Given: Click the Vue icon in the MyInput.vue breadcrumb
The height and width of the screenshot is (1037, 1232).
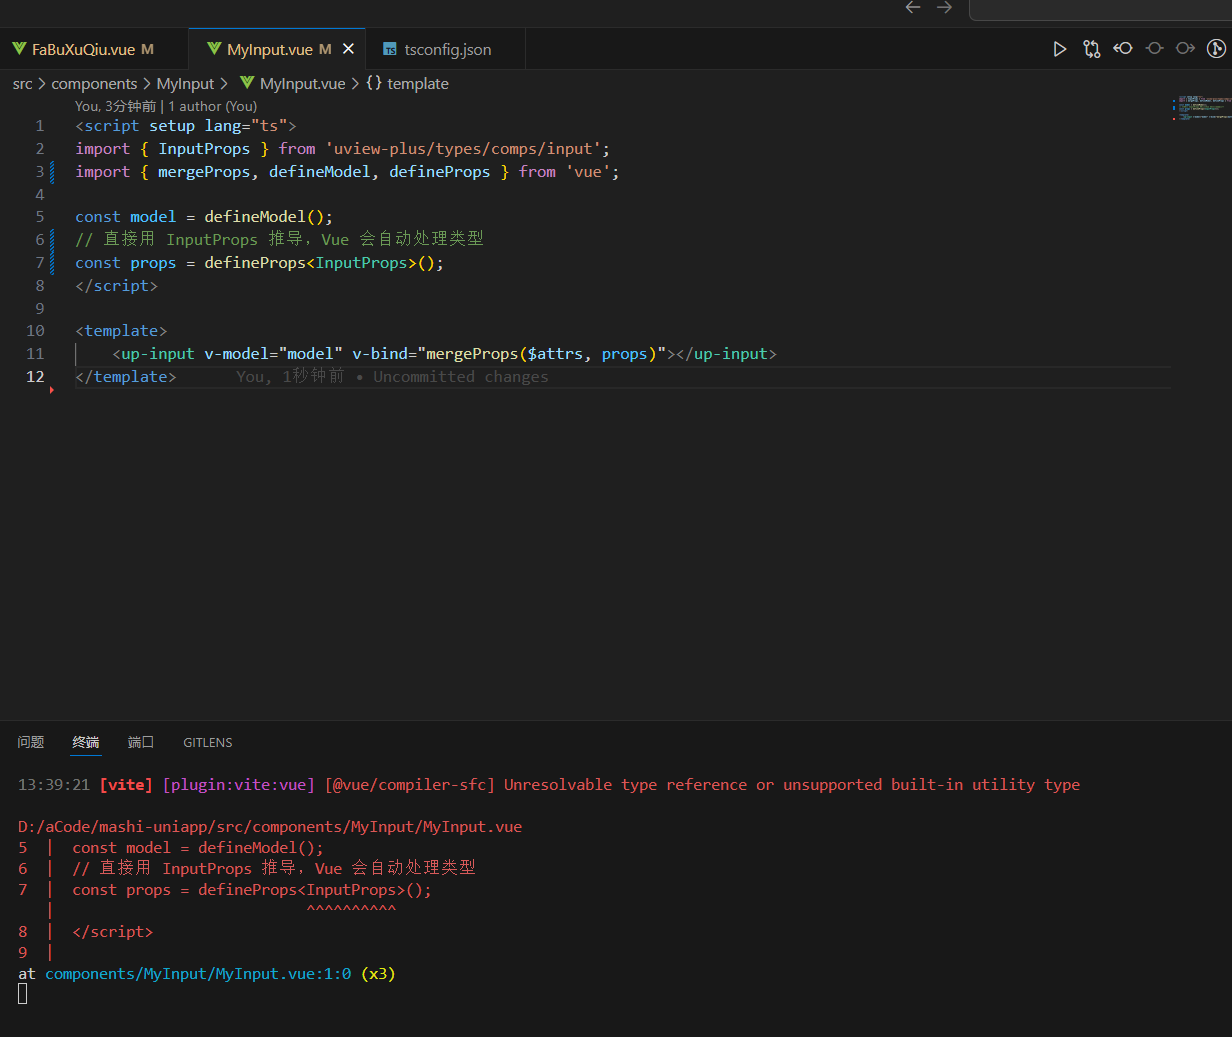Looking at the screenshot, I should point(247,83).
